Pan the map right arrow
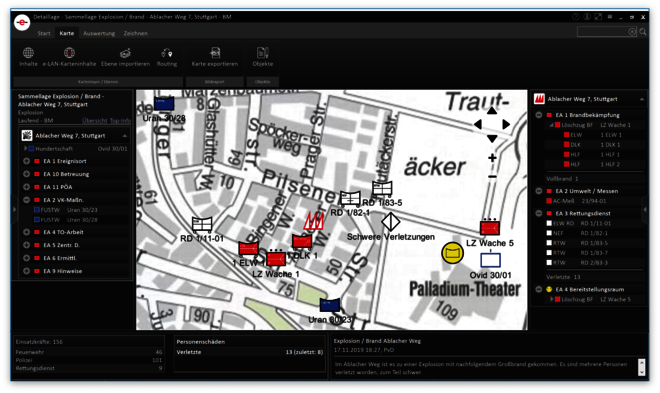The width and height of the screenshot is (660, 393). click(x=506, y=124)
